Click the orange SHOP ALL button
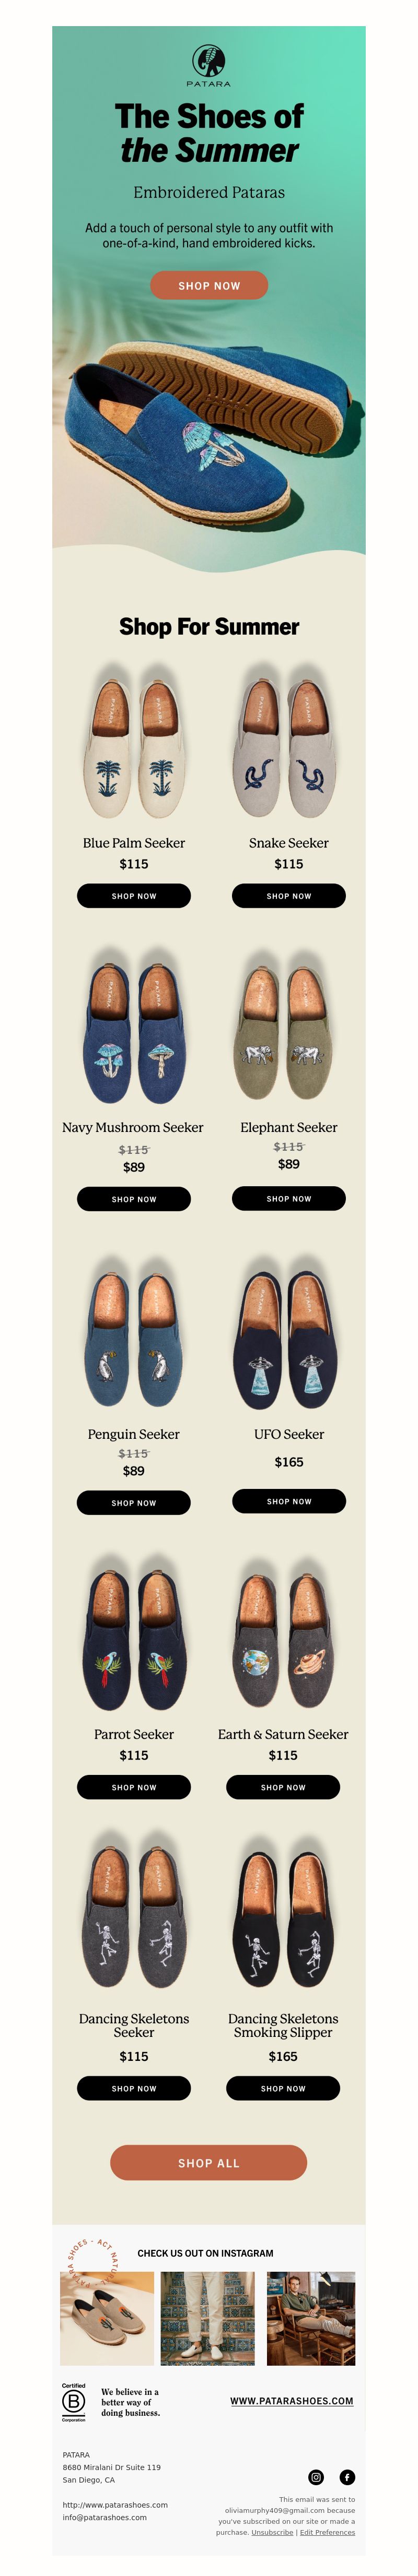The width and height of the screenshot is (418, 2576). coord(208,2163)
